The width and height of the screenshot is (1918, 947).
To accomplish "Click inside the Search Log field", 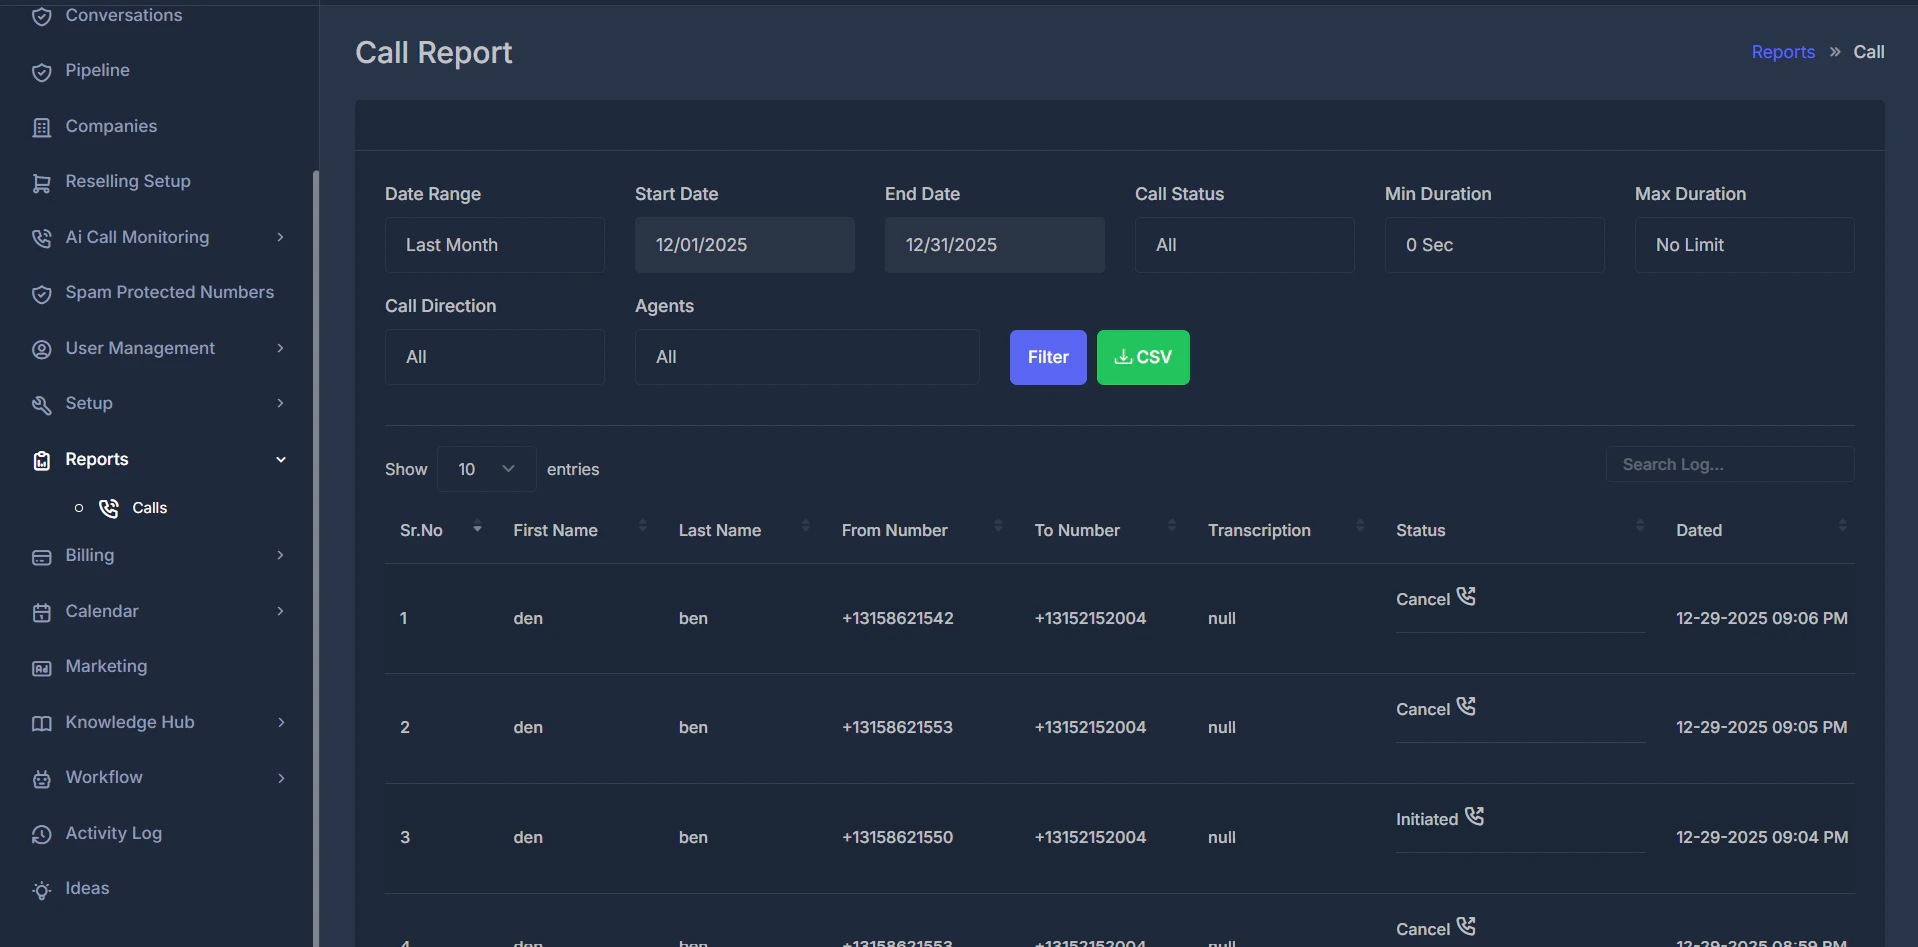I will click(1729, 464).
